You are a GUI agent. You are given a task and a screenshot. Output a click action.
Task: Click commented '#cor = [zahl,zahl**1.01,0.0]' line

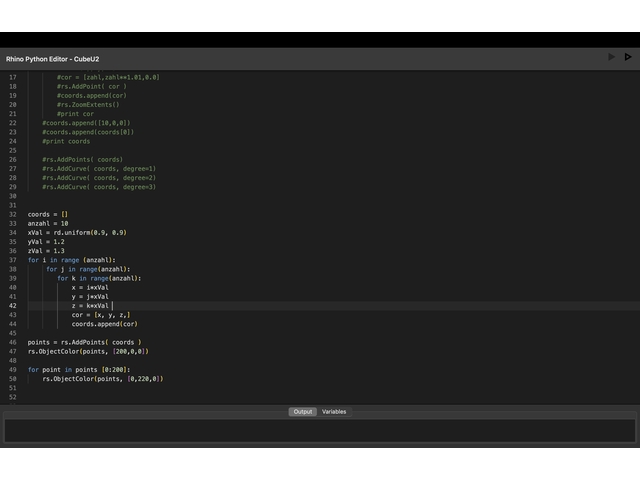(x=108, y=77)
